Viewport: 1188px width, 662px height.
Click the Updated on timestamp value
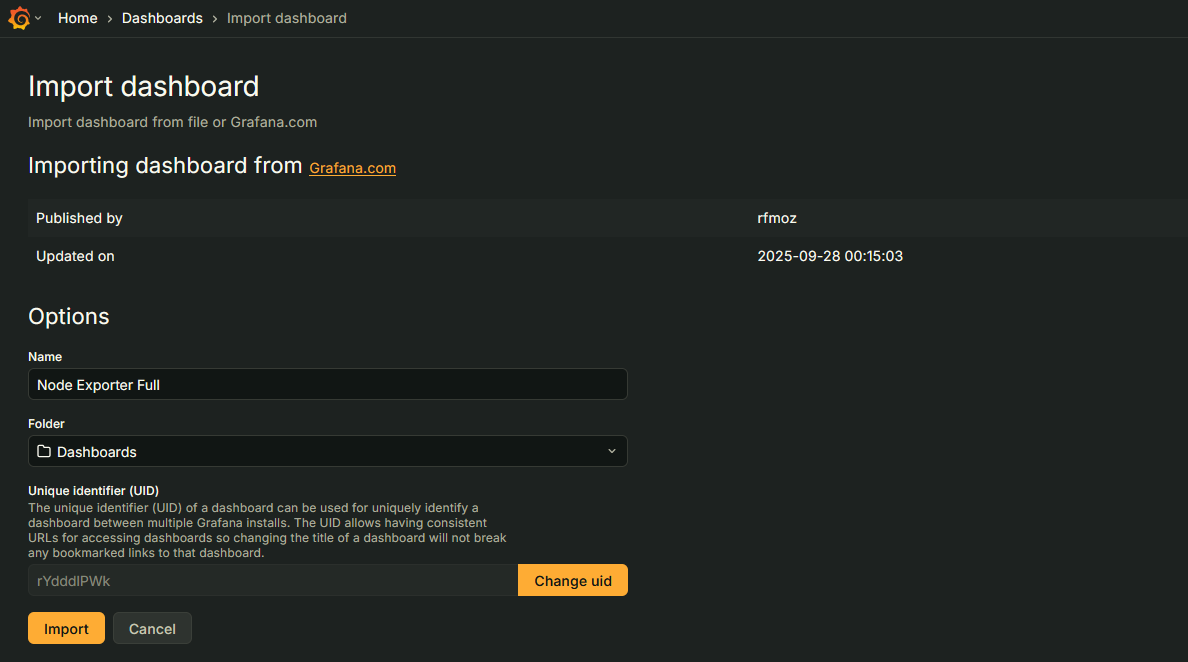[x=830, y=256]
